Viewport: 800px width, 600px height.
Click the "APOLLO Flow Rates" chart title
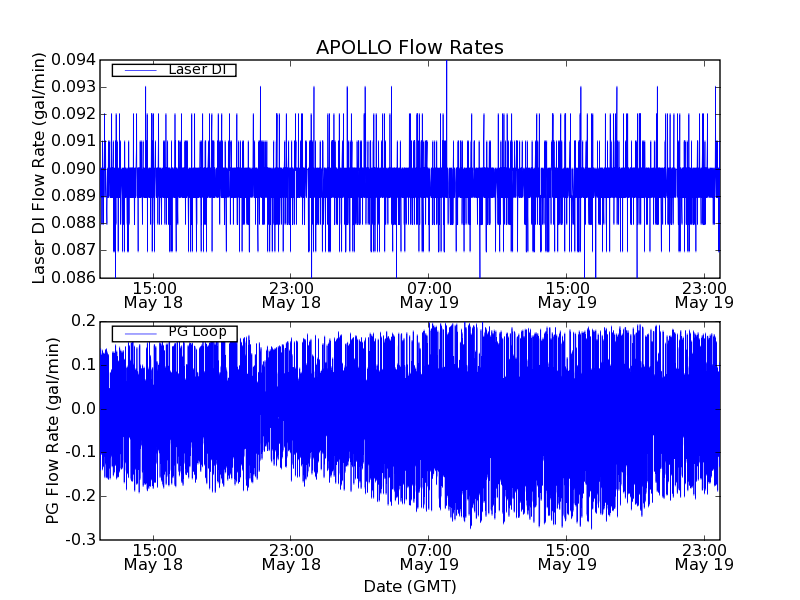(409, 47)
